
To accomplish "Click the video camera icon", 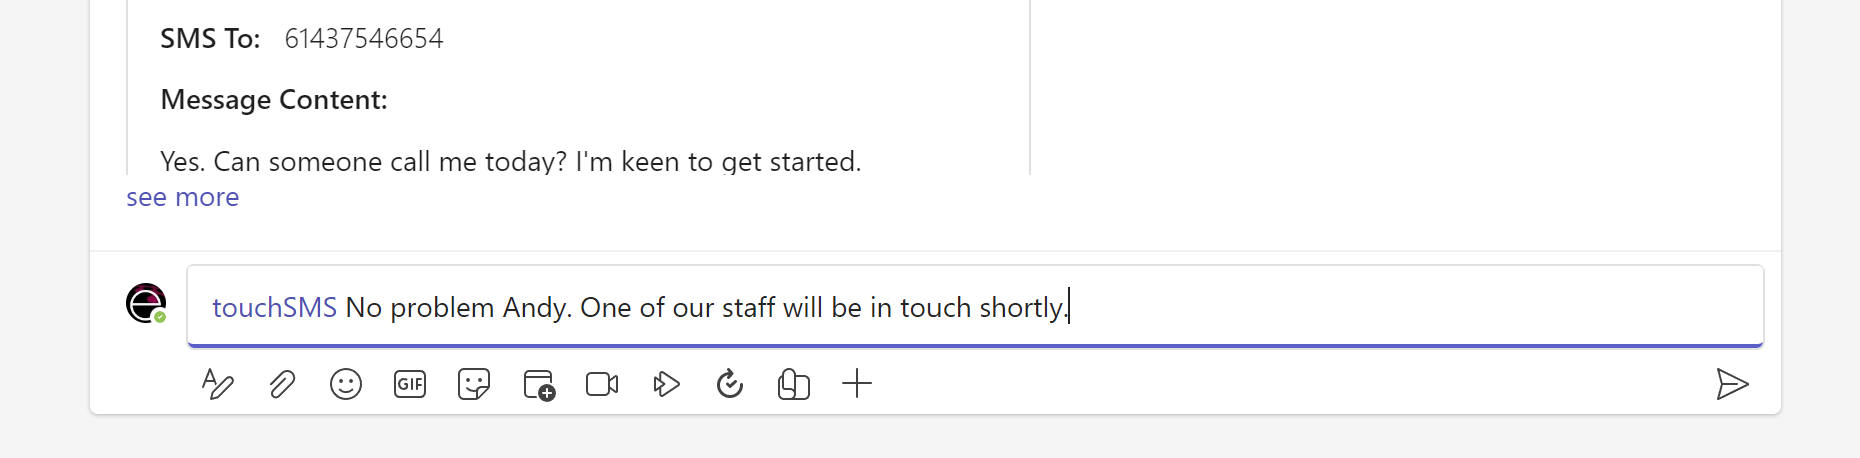I will click(602, 384).
